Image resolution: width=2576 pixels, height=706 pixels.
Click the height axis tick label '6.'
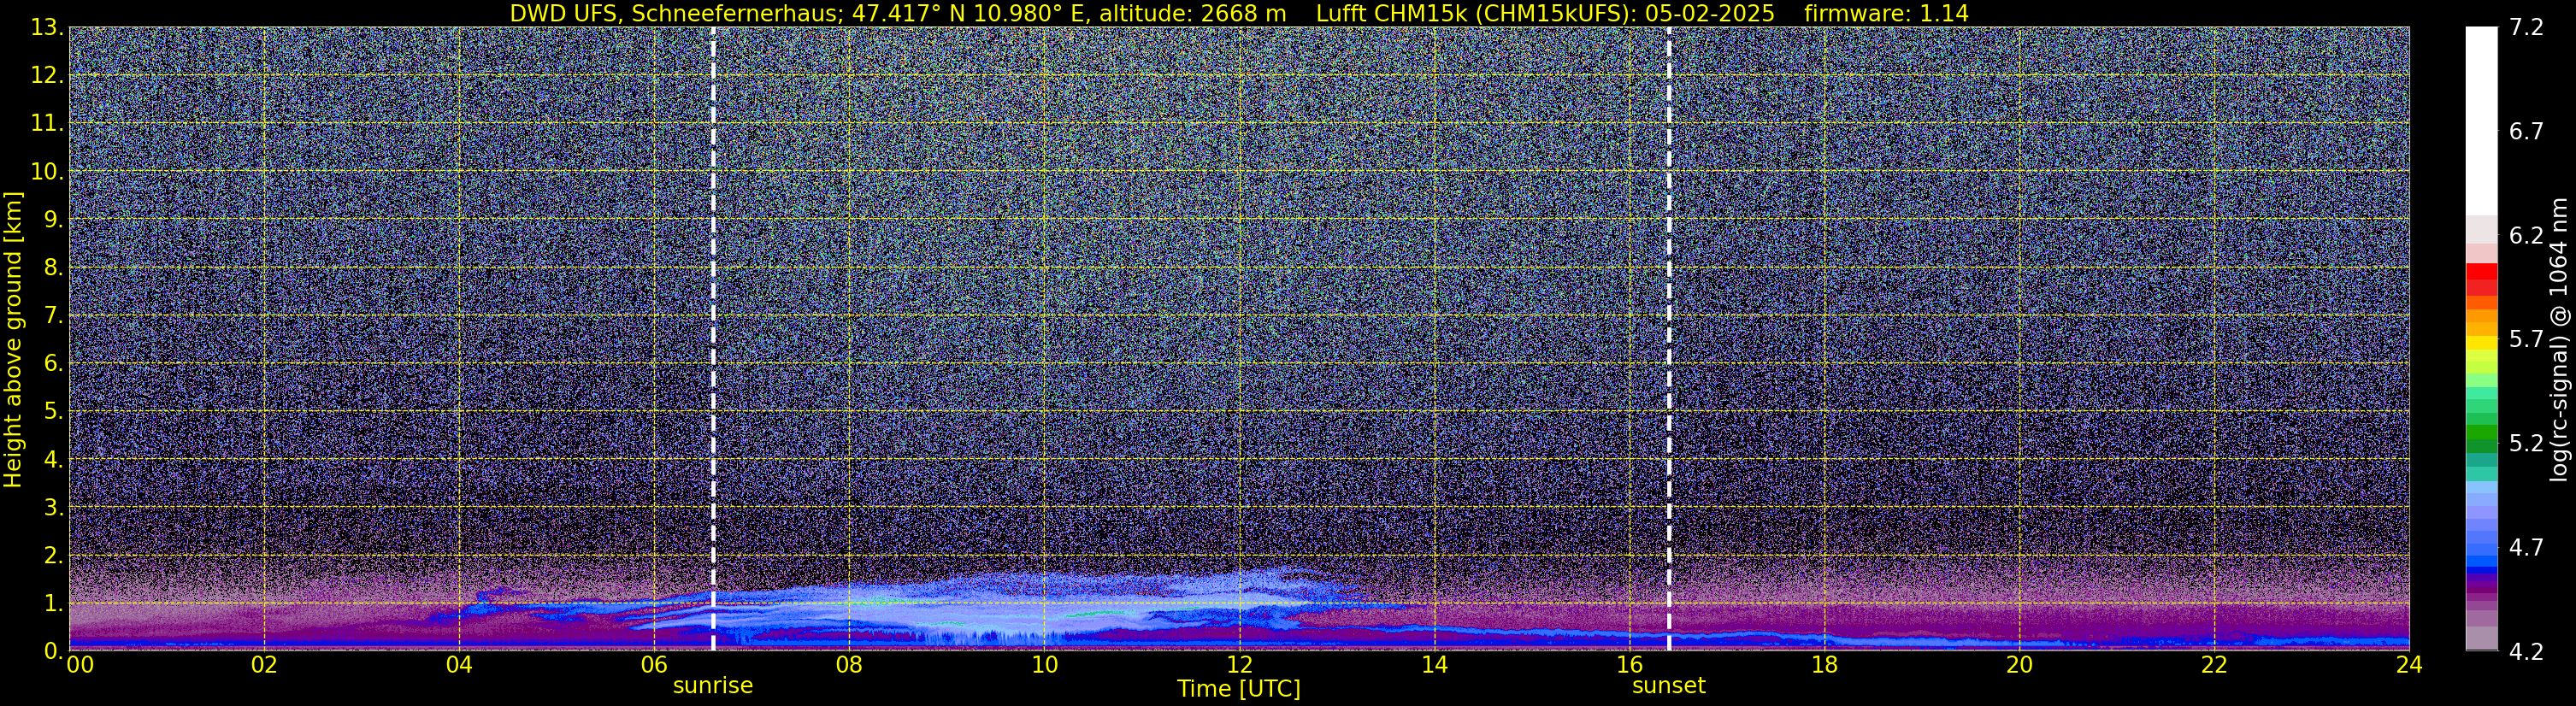[x=53, y=363]
